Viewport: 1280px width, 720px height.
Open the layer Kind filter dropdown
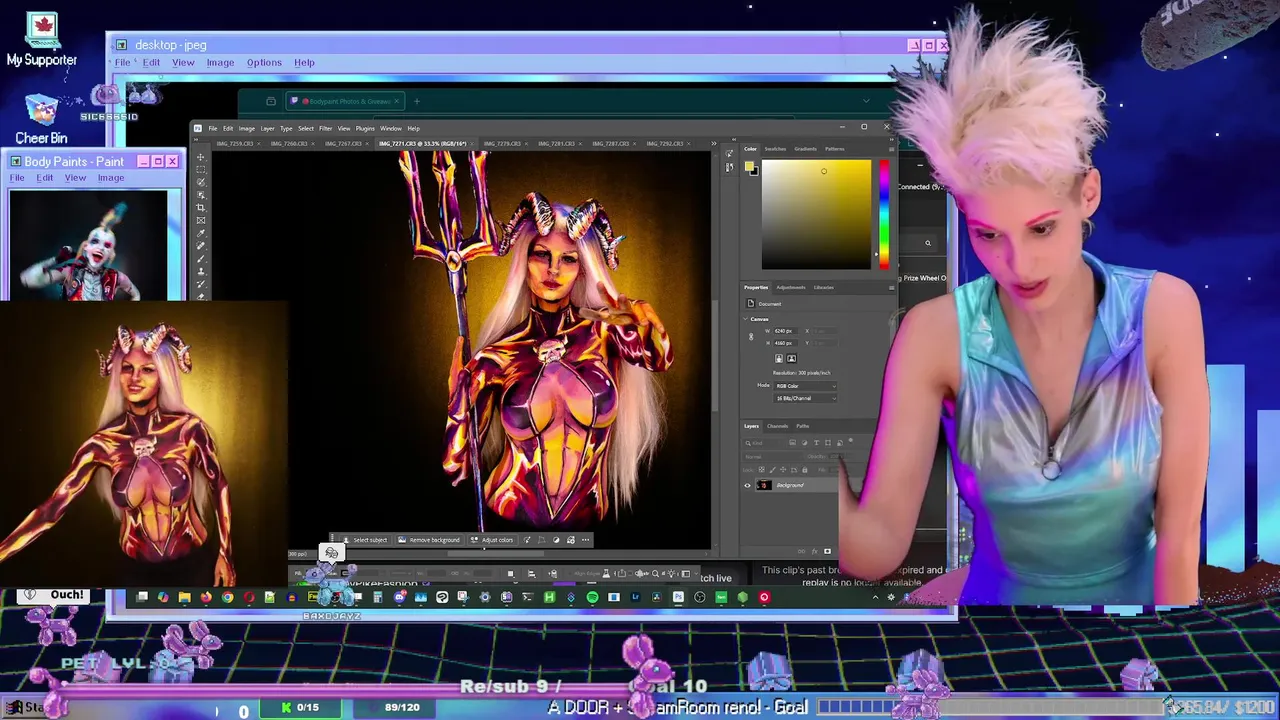[764, 443]
